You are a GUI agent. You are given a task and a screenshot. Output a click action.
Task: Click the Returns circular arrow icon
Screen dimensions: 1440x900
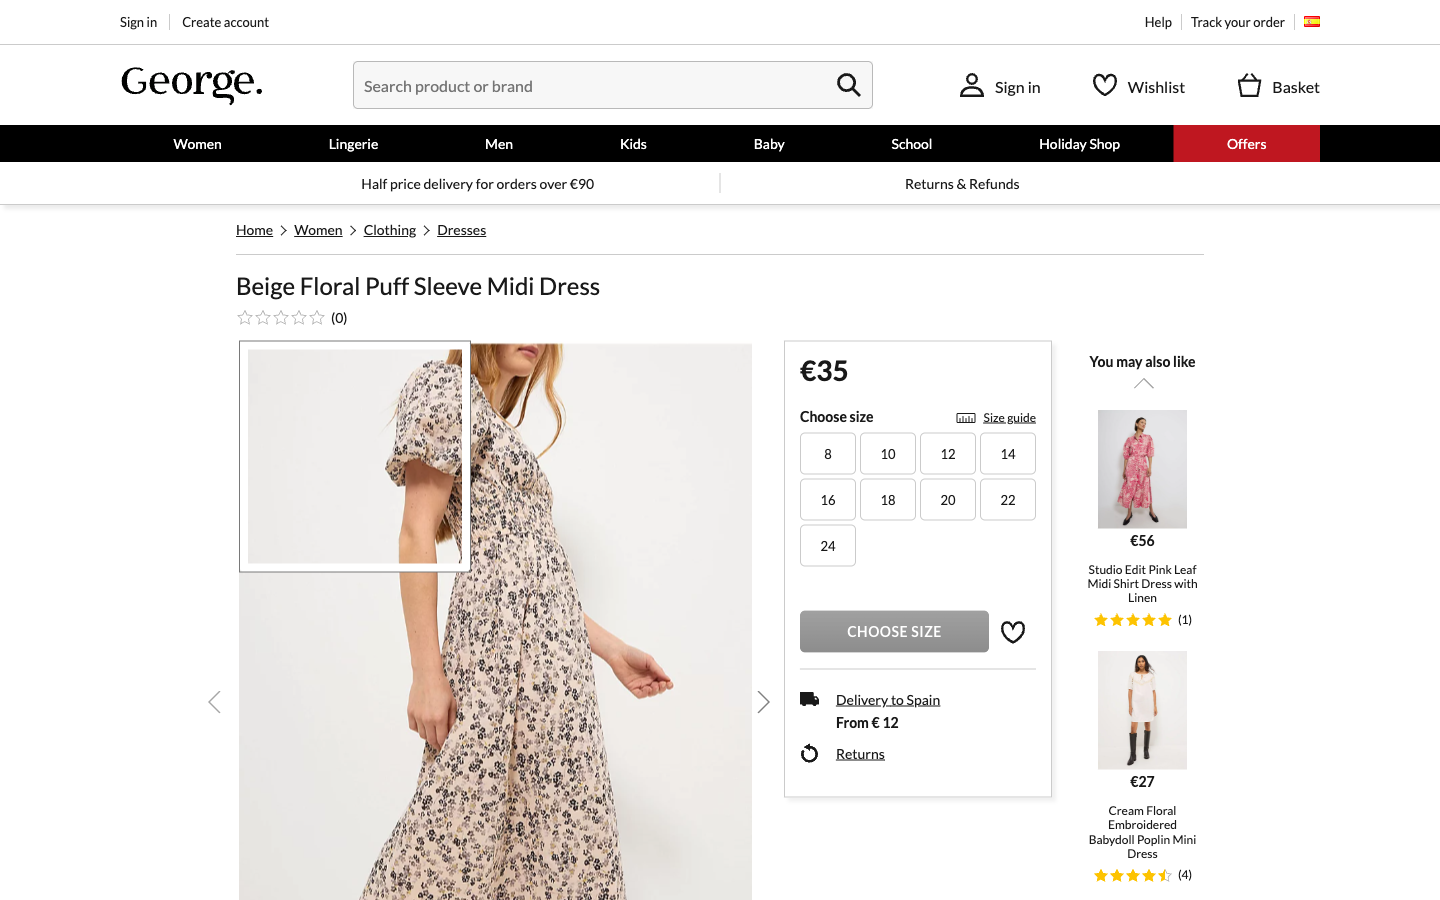click(x=810, y=754)
